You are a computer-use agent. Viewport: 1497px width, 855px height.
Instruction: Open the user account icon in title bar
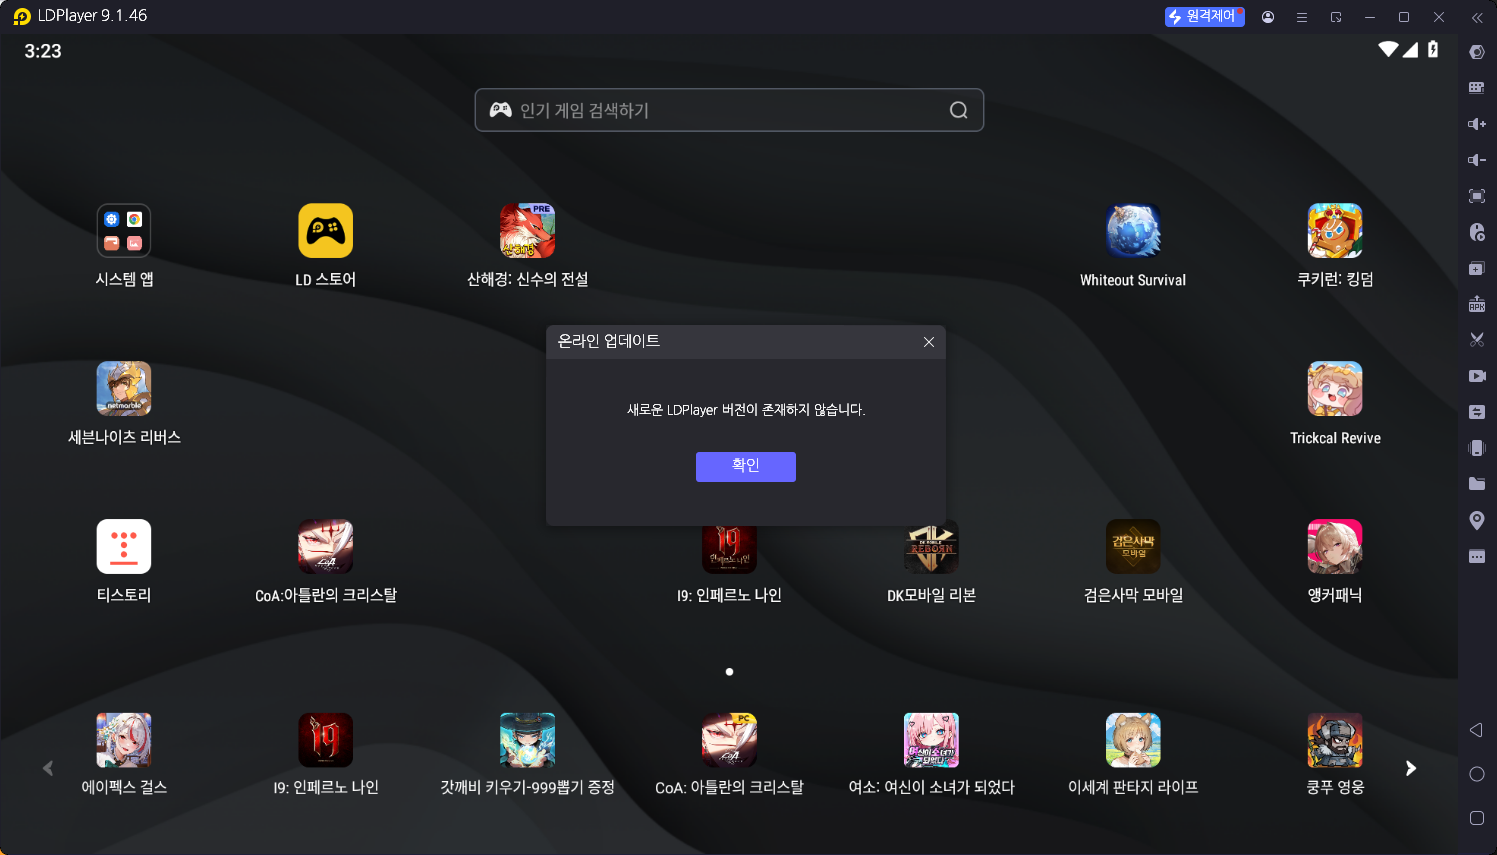coord(1268,17)
